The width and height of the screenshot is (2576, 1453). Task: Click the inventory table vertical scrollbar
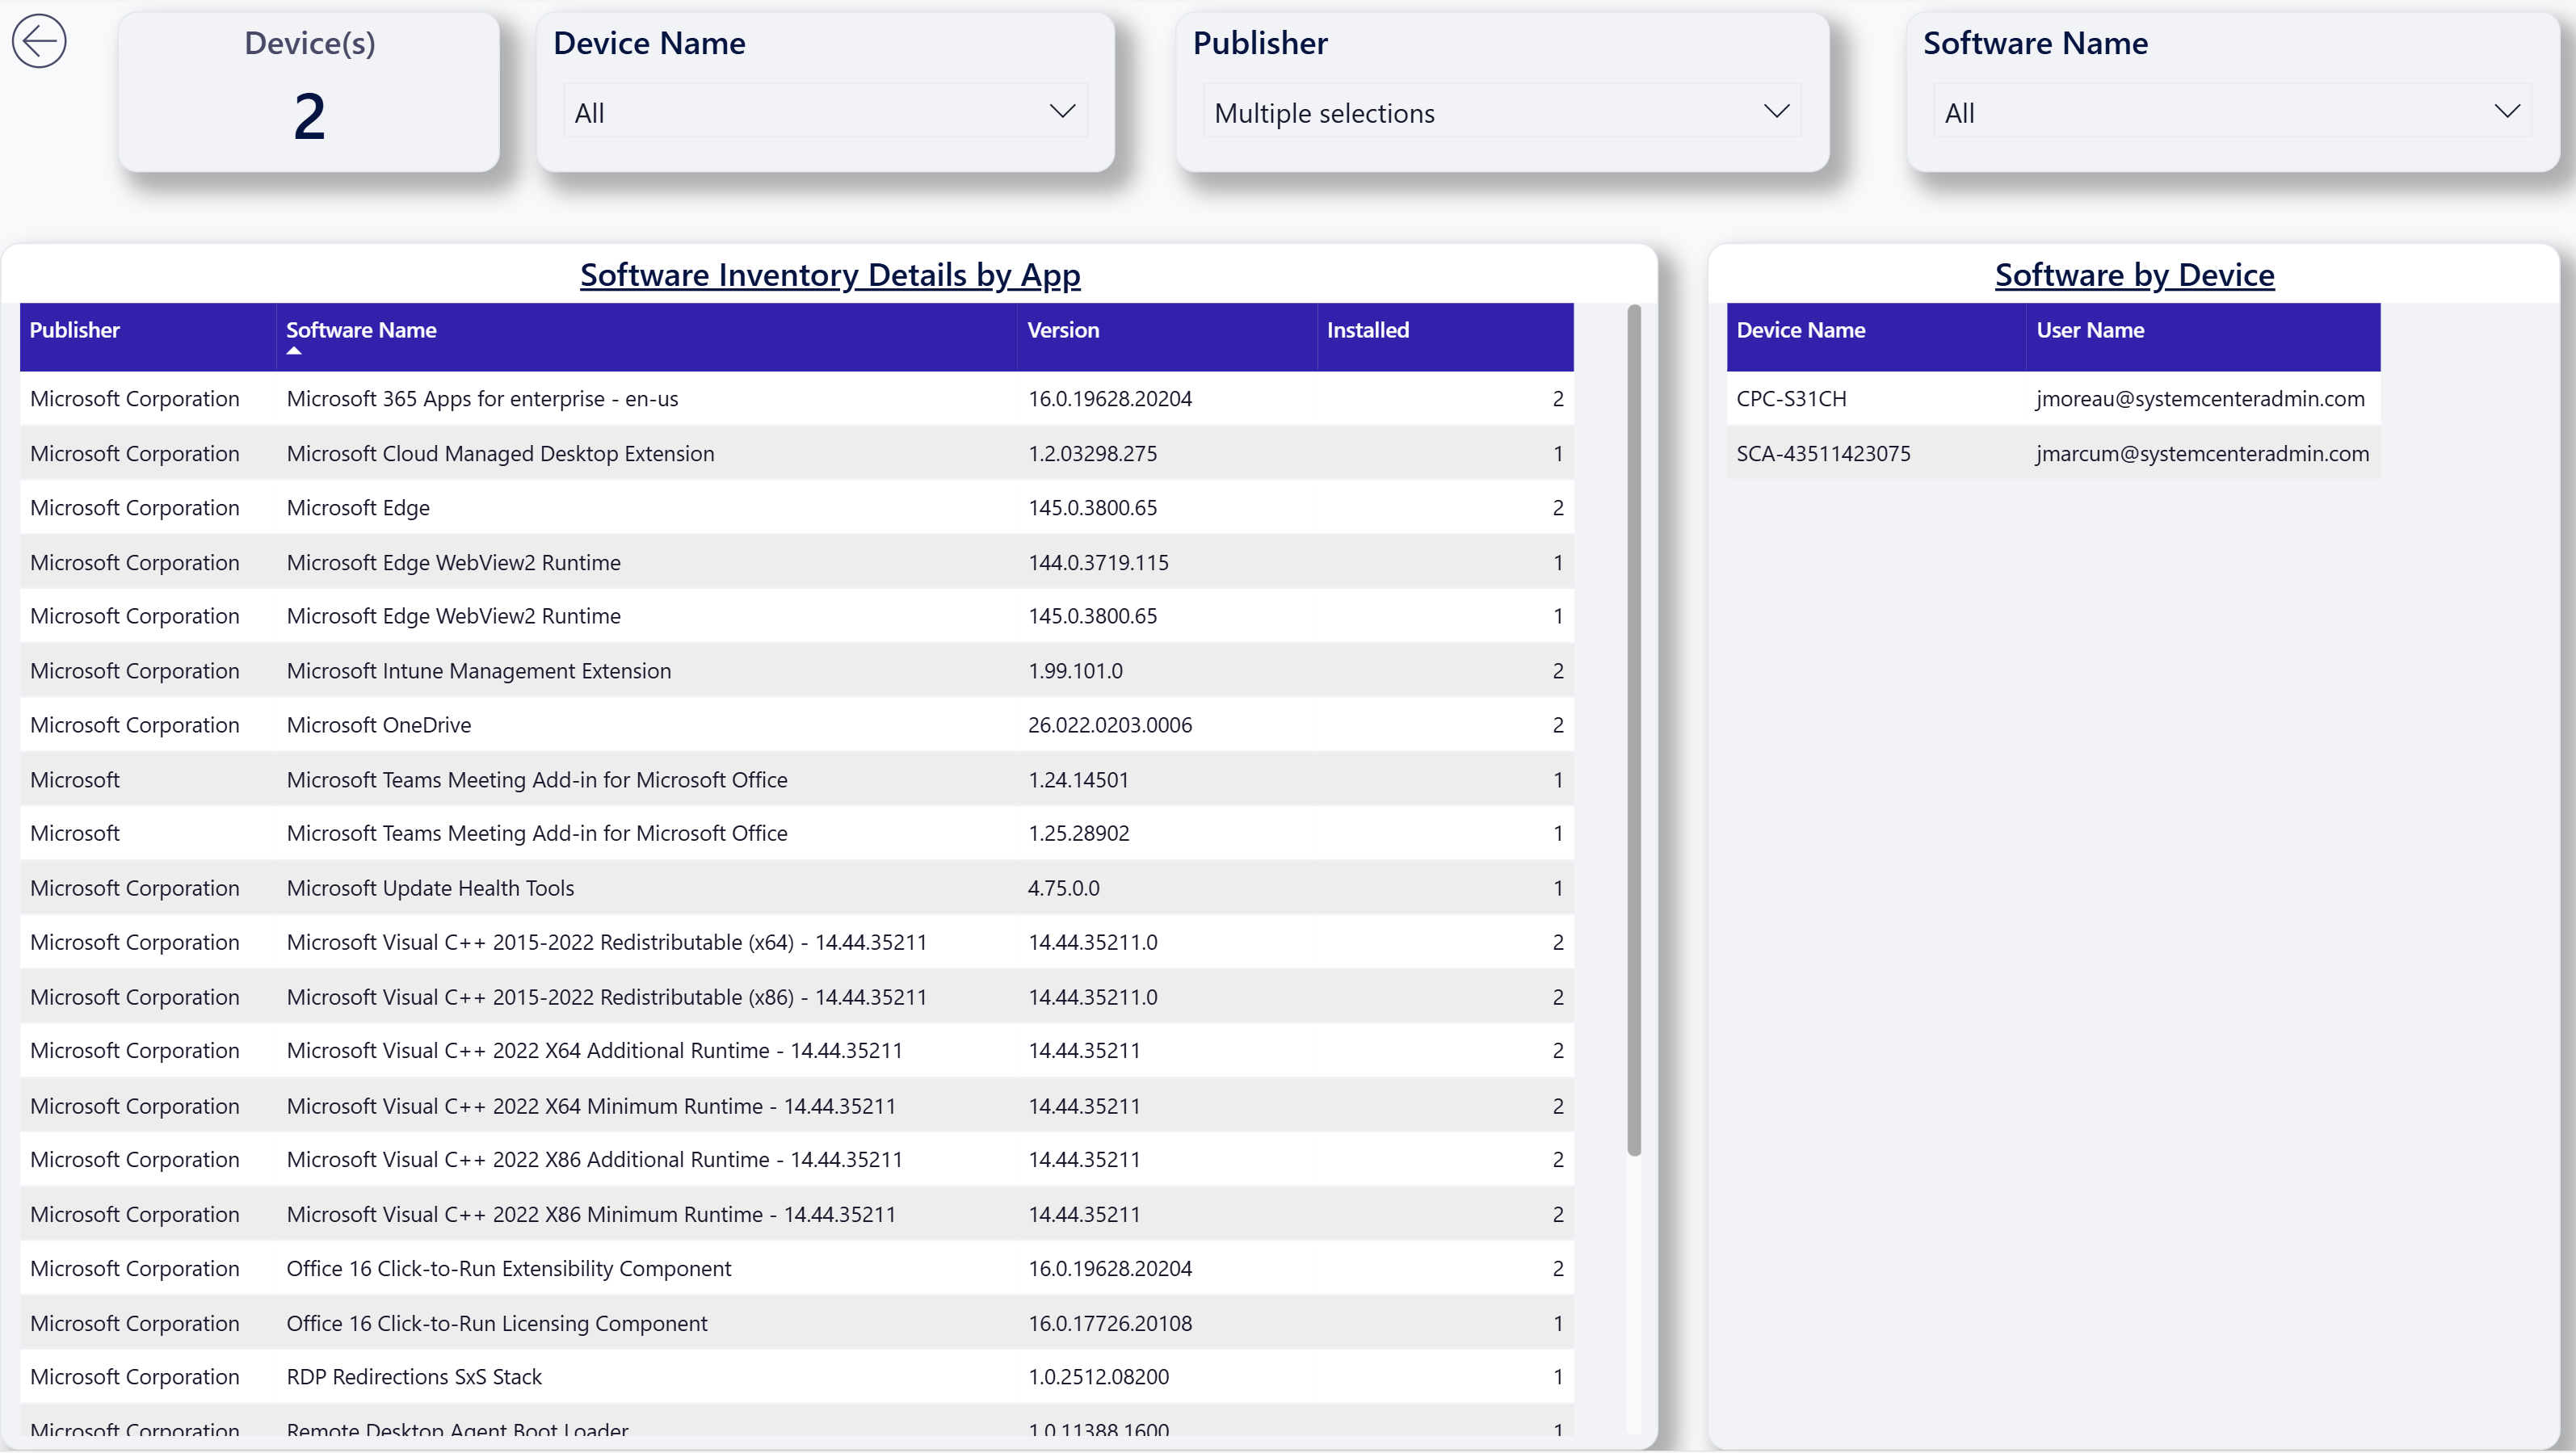[x=1634, y=730]
